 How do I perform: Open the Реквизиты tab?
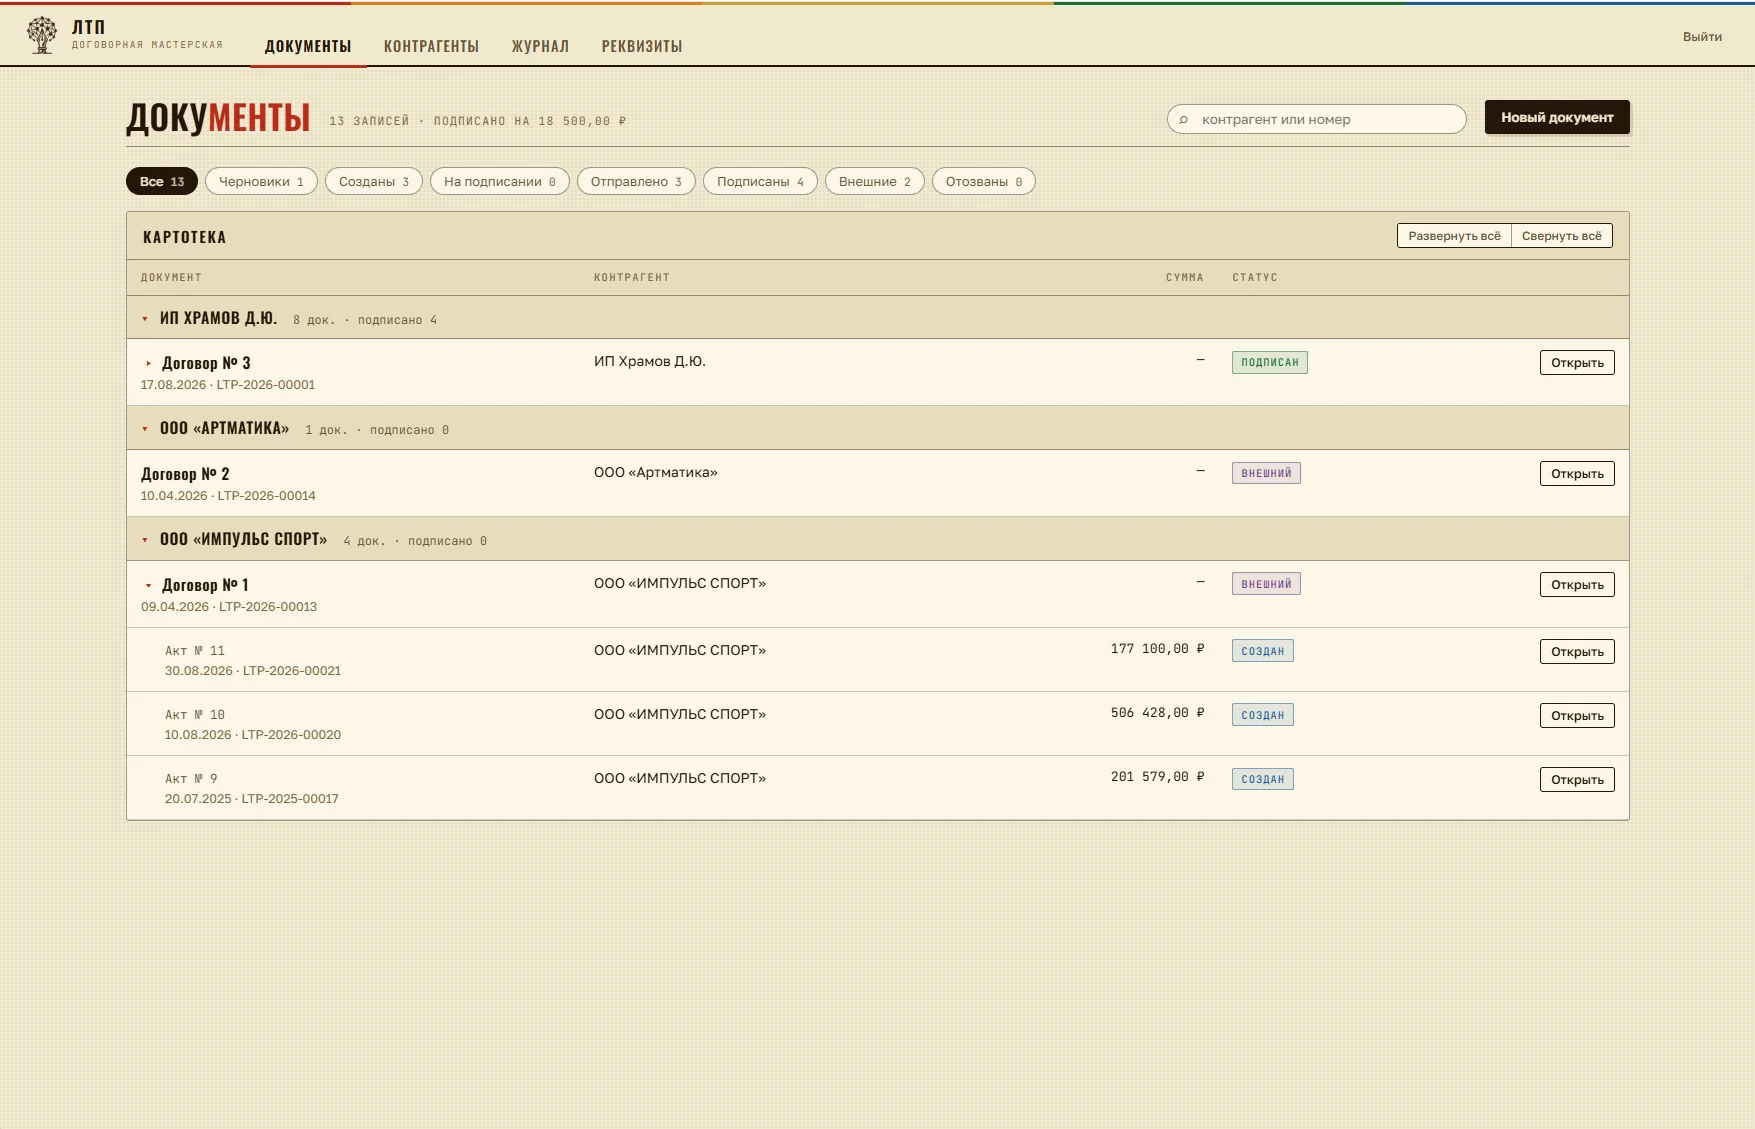pos(642,46)
